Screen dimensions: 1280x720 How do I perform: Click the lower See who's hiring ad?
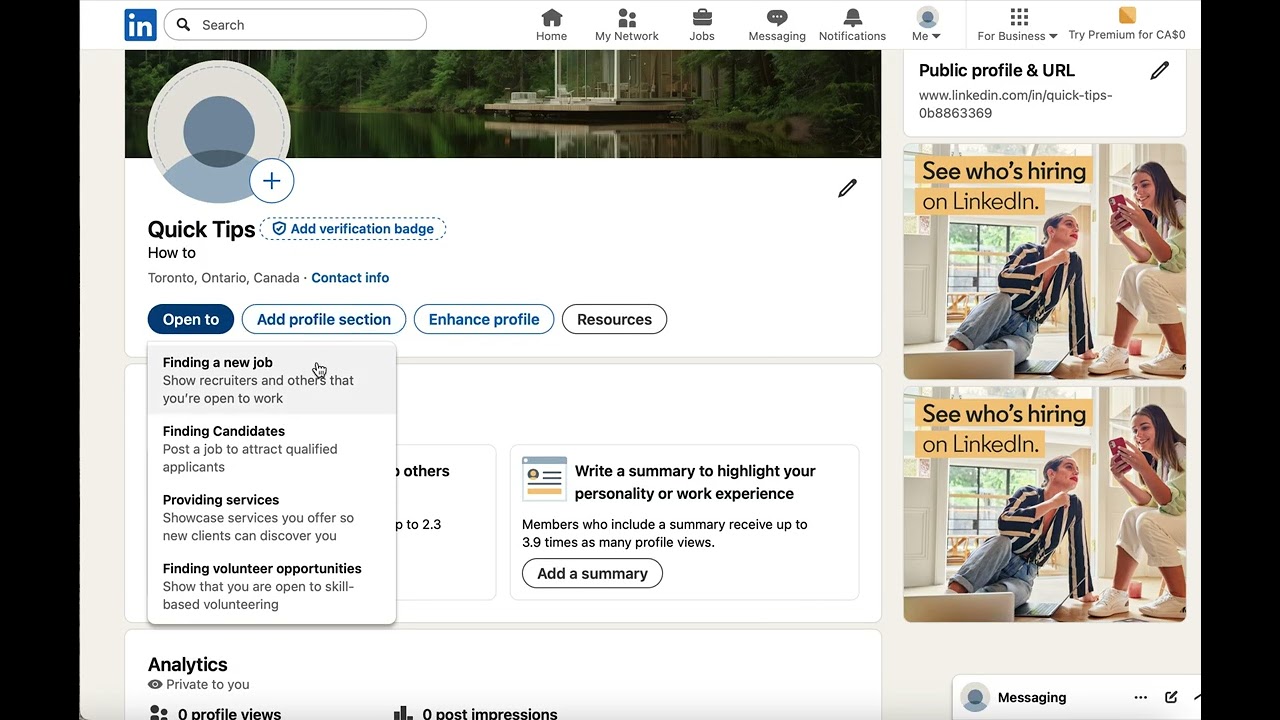pyautogui.click(x=1045, y=504)
